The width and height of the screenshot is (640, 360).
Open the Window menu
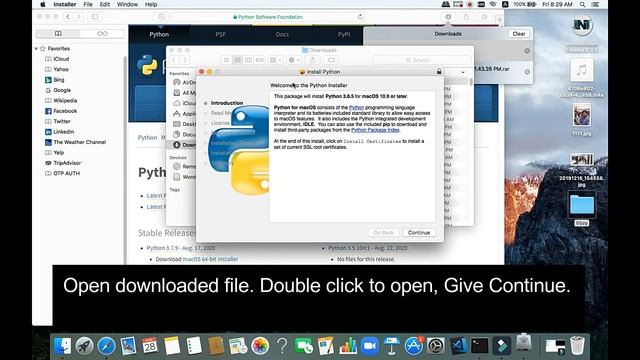tap(127, 4)
